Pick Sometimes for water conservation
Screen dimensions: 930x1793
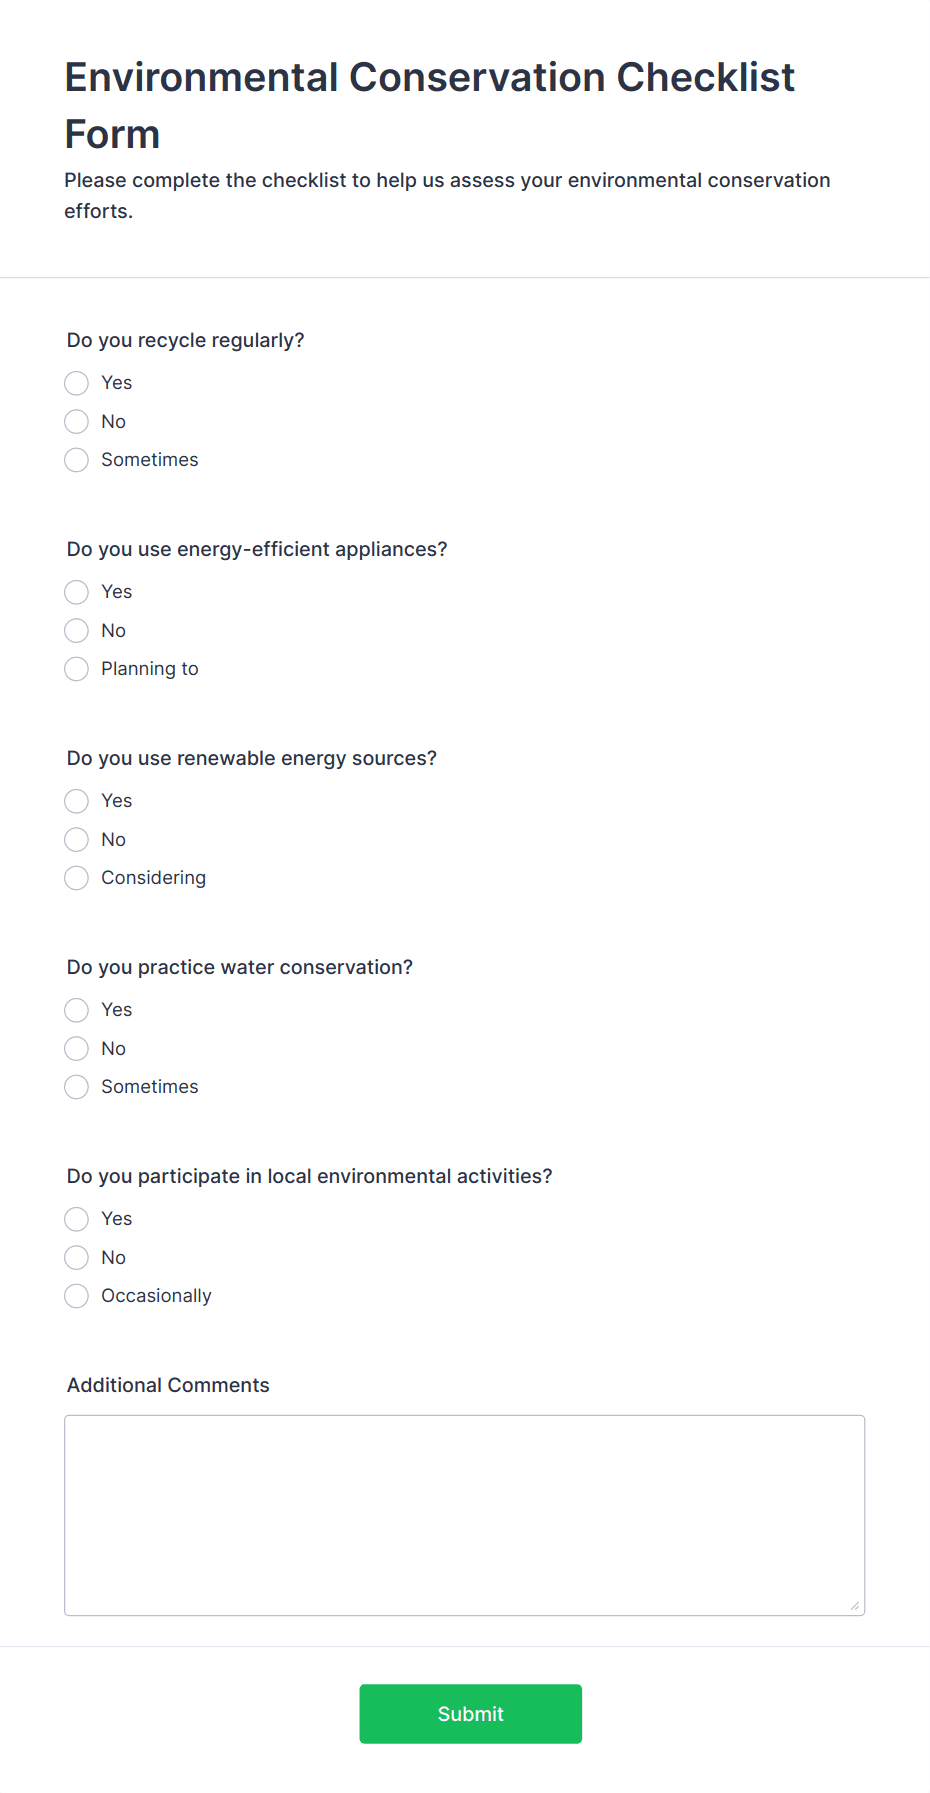click(77, 1087)
